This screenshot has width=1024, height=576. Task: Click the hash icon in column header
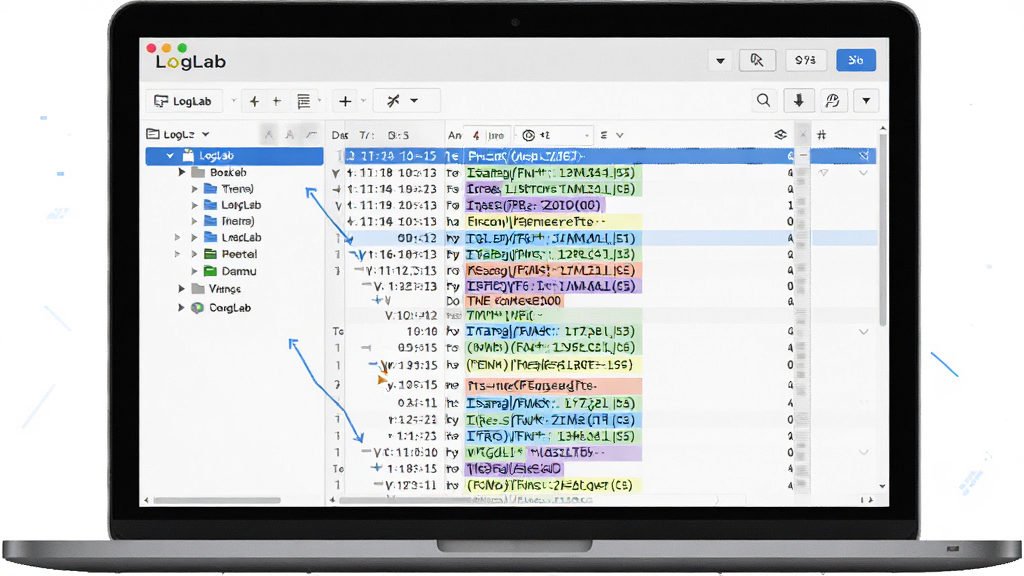822,135
